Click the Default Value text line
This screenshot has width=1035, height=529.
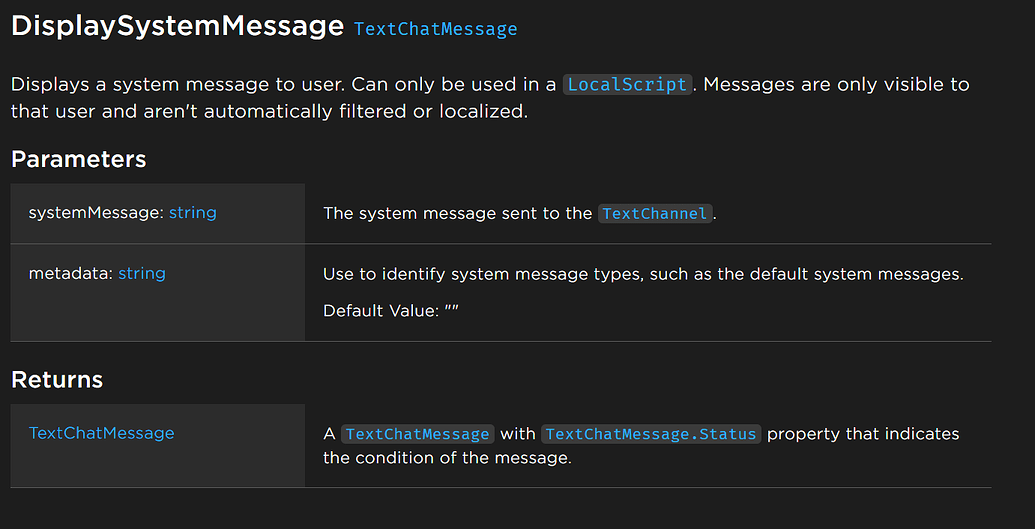pyautogui.click(x=391, y=310)
